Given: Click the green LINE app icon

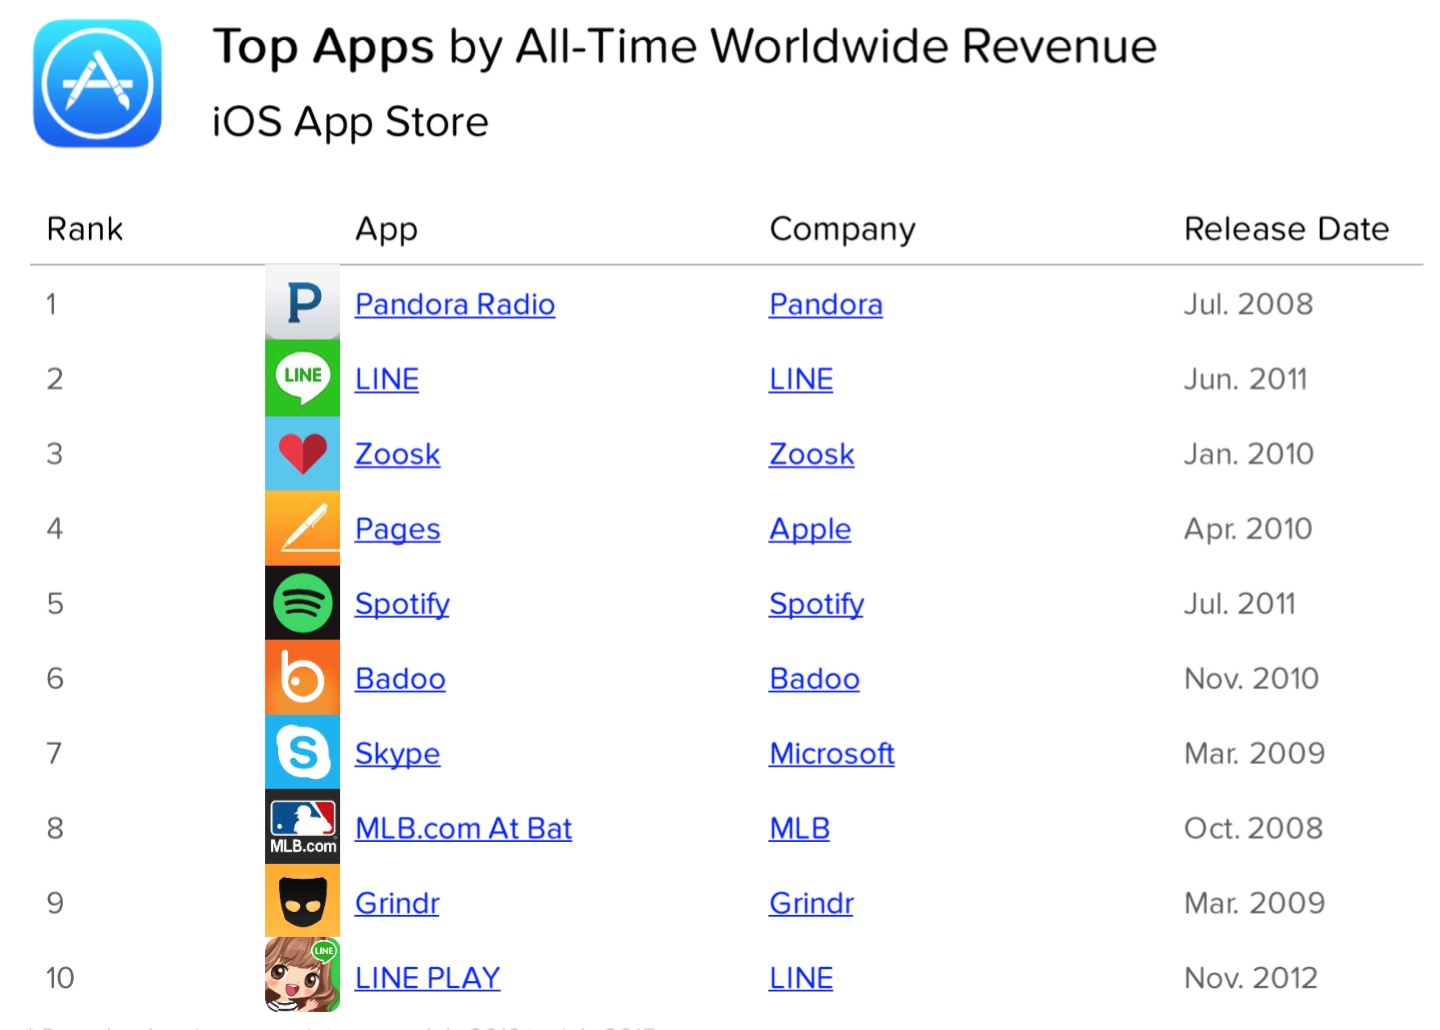Looking at the screenshot, I should click(302, 378).
